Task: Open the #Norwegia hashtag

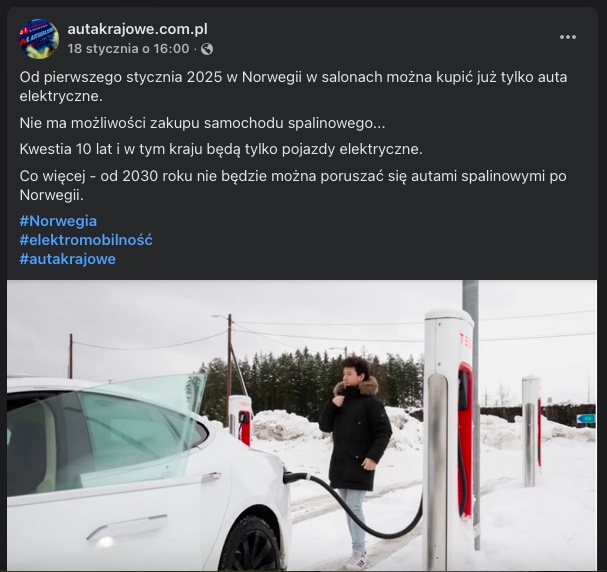Action: 58,221
